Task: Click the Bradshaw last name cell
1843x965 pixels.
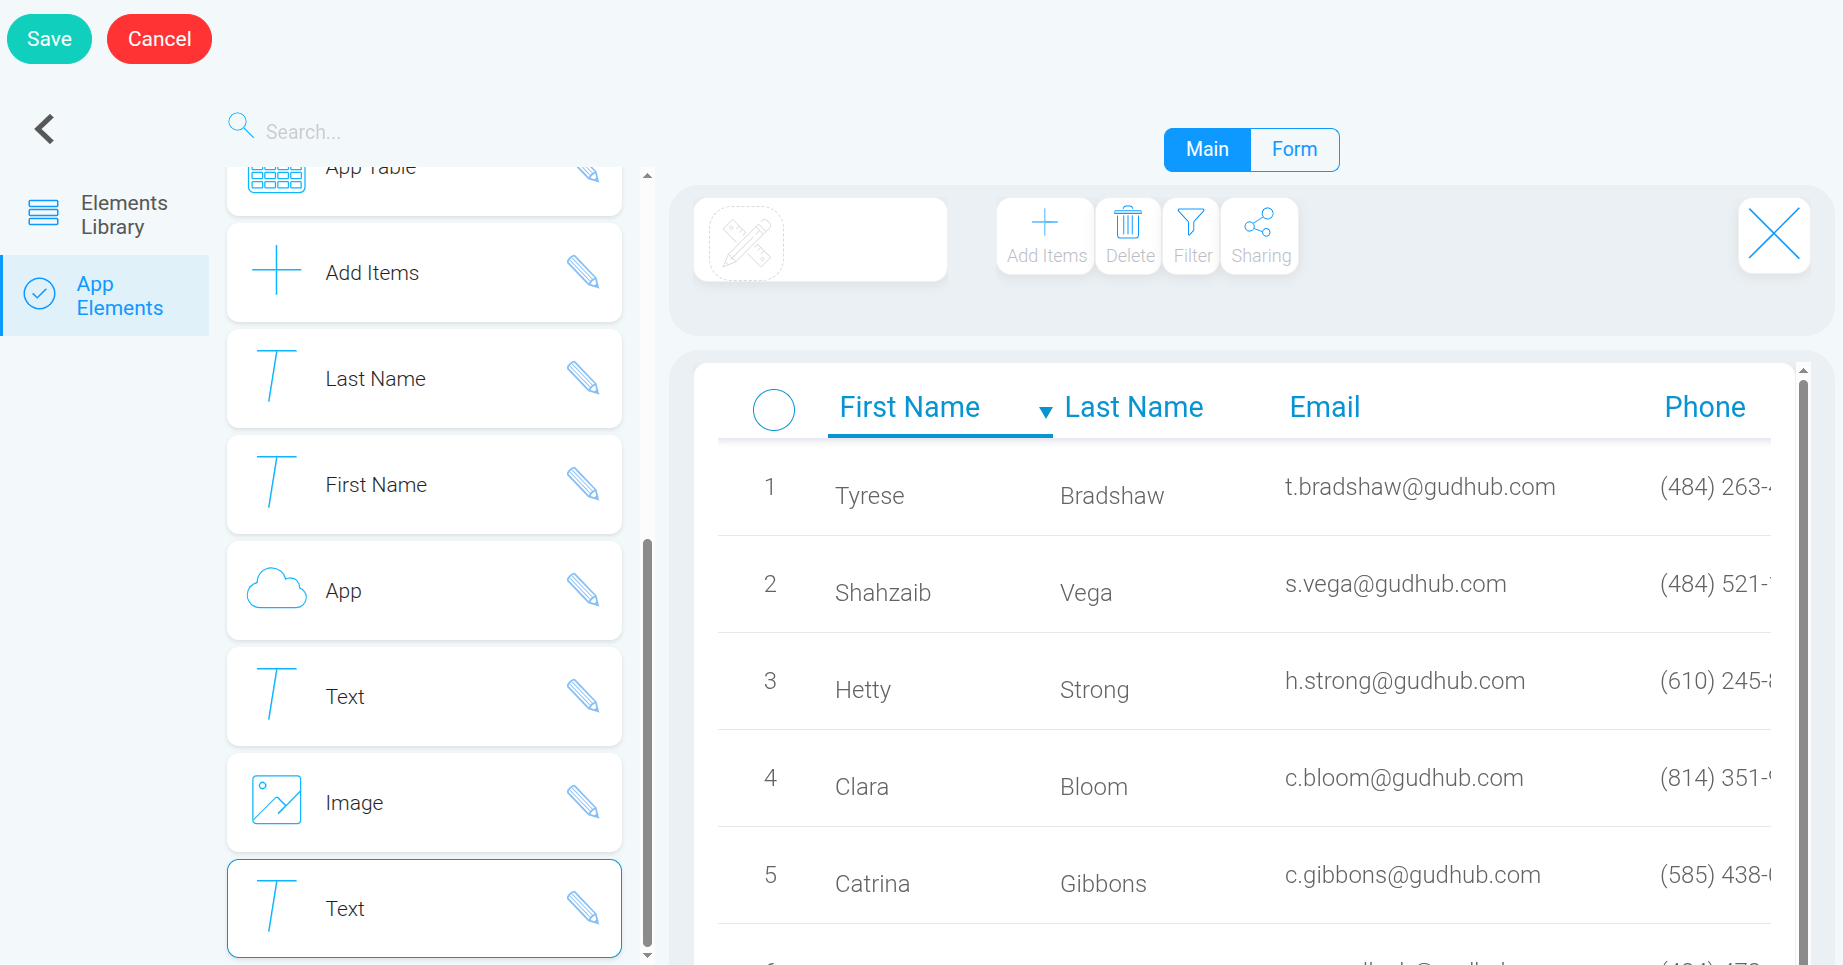Action: tap(1112, 496)
